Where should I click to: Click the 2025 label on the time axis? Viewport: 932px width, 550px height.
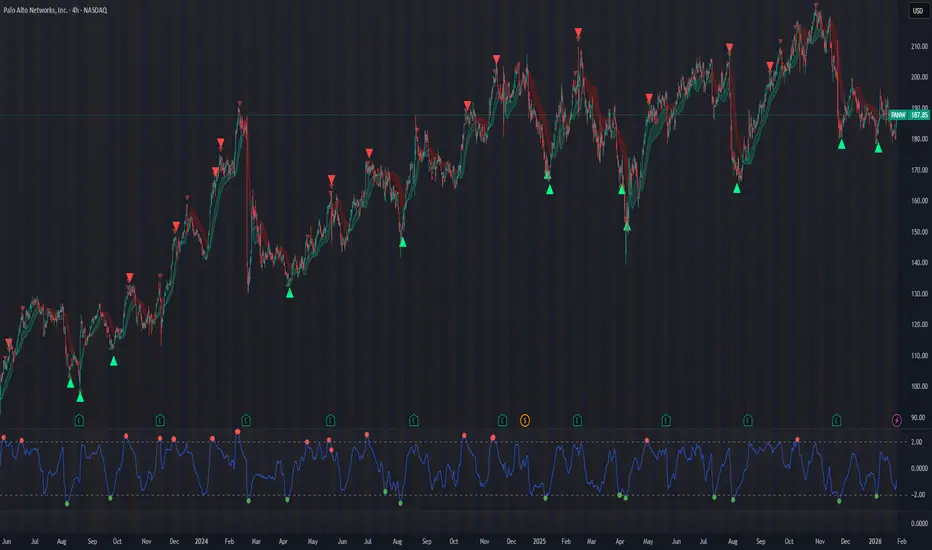click(539, 541)
